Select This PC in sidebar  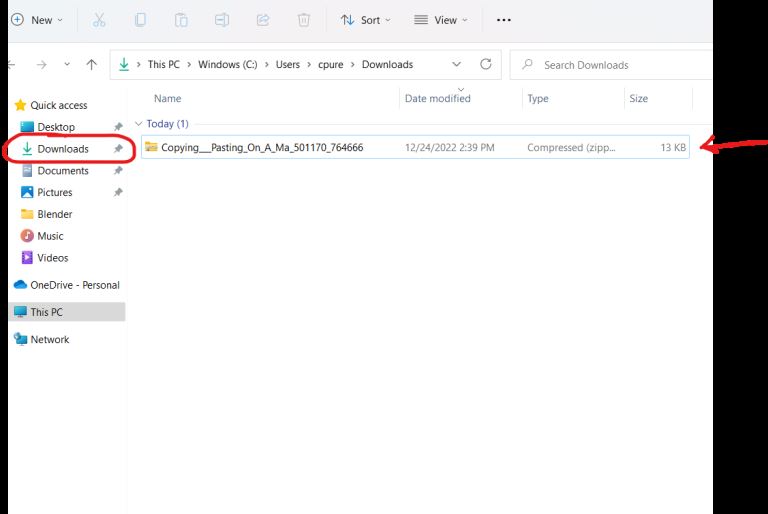click(x=67, y=312)
